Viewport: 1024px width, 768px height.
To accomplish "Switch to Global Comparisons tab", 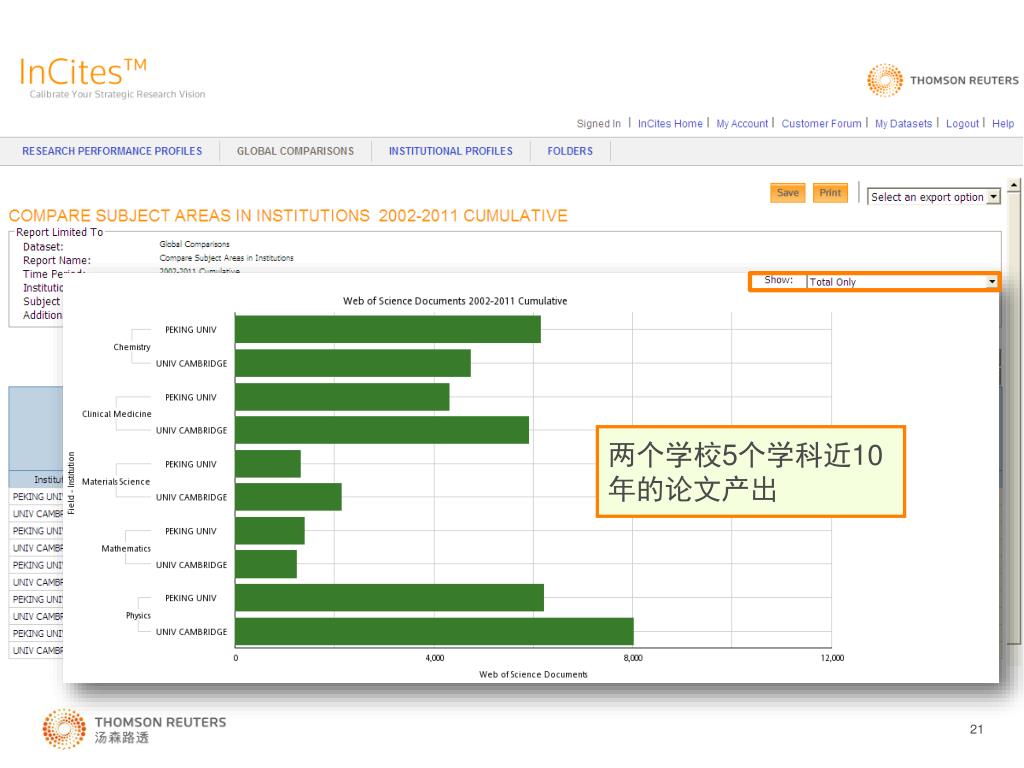I will 295,151.
